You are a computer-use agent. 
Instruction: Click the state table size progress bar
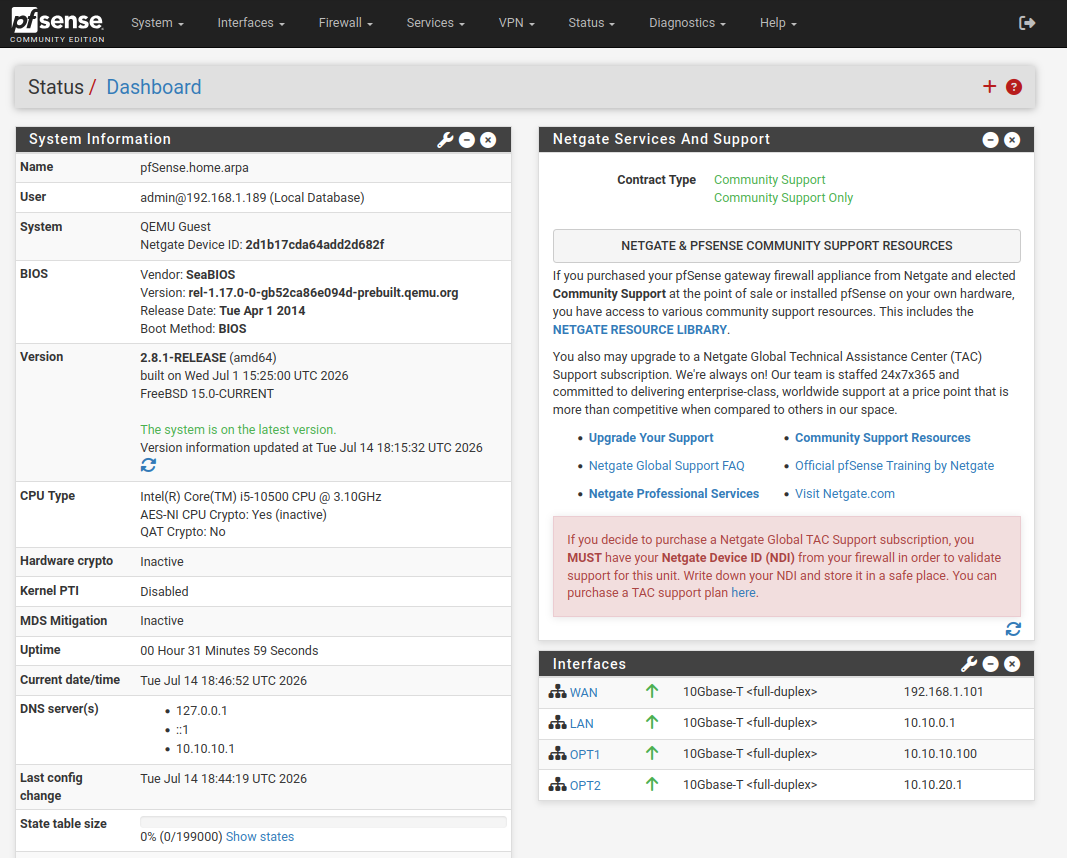click(x=323, y=821)
